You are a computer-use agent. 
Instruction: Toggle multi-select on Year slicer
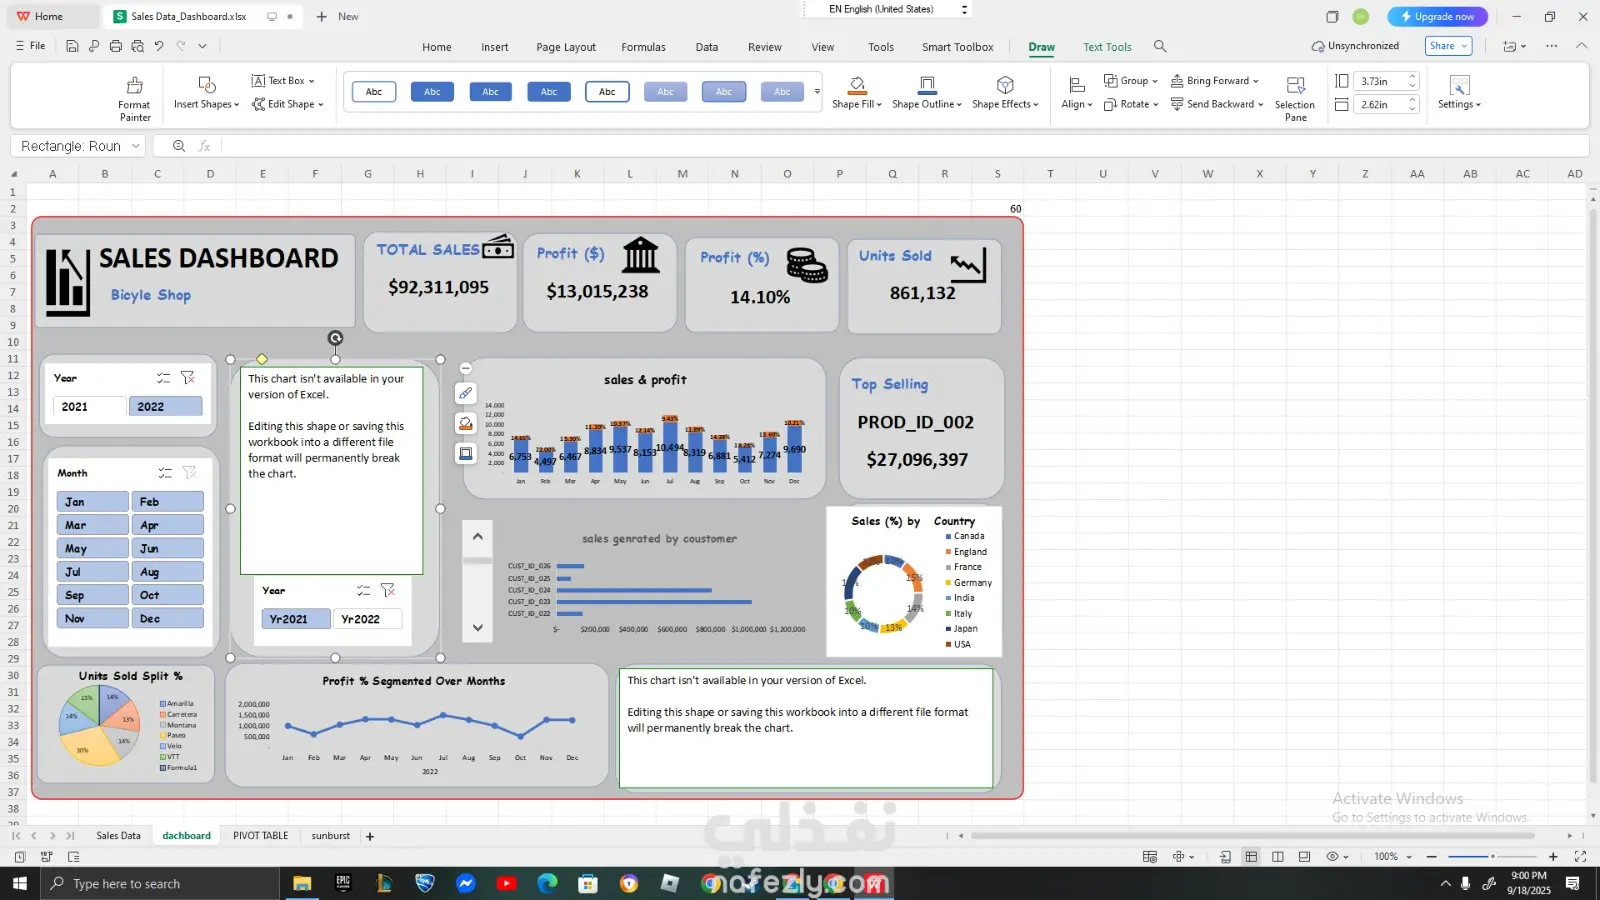point(163,378)
